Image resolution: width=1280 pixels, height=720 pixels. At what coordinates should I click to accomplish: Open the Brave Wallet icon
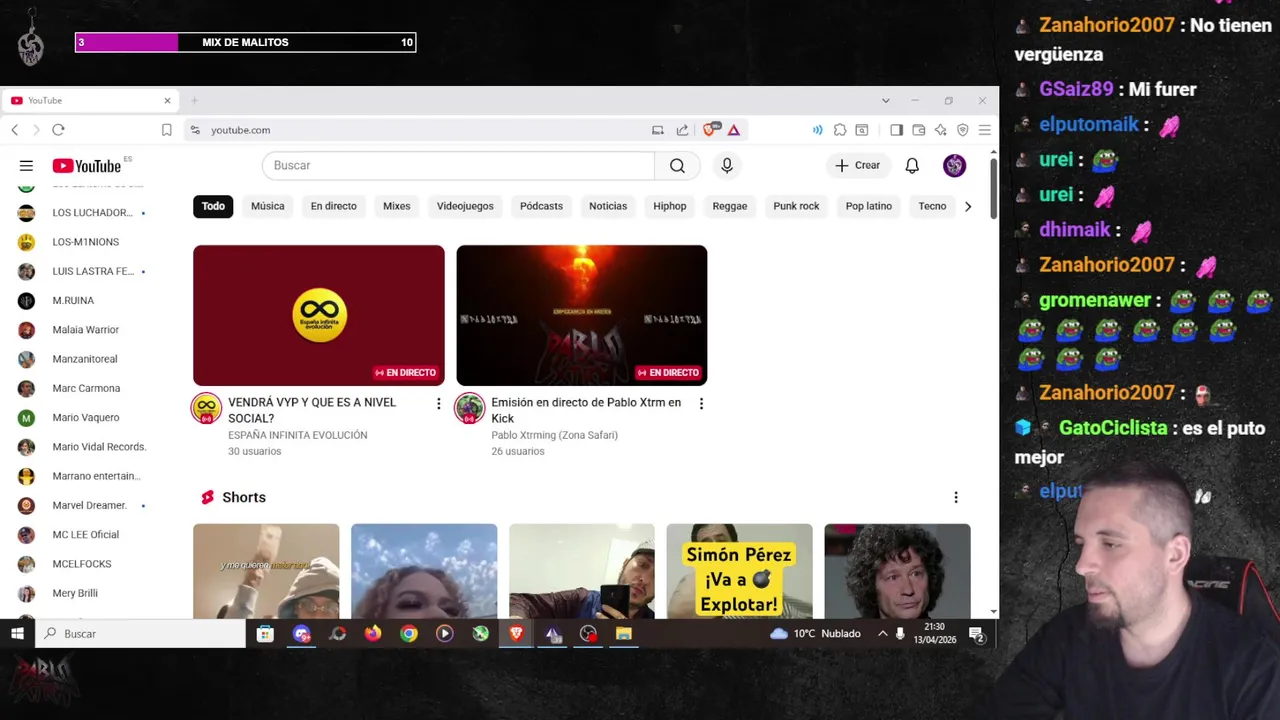coord(918,130)
